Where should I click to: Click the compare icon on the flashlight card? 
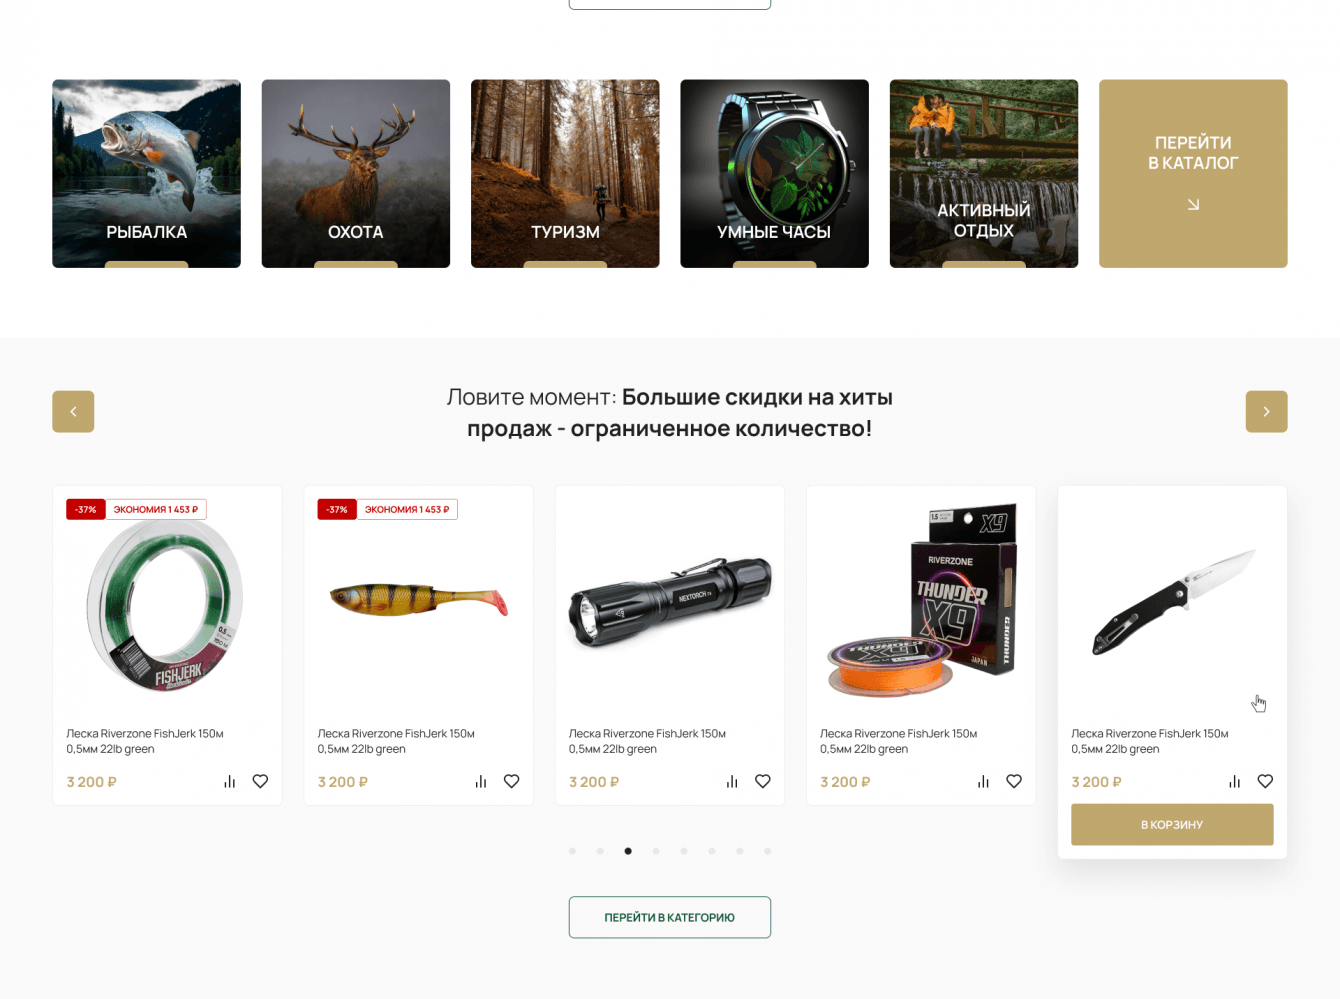732,781
